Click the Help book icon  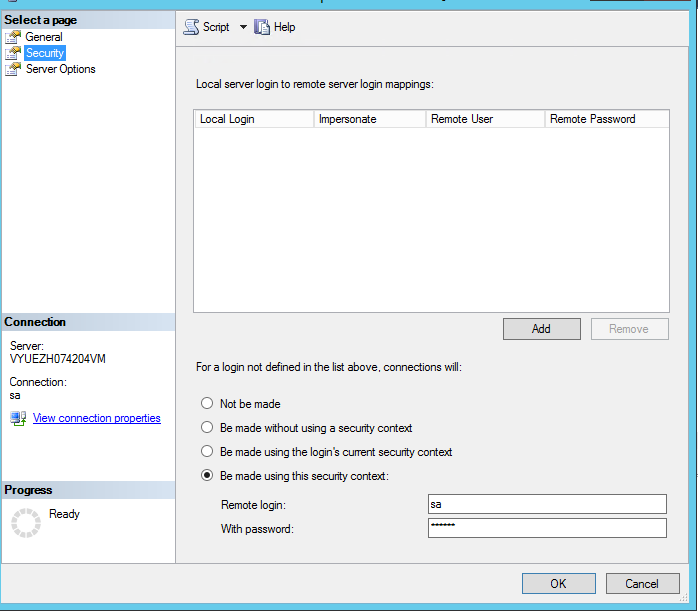click(262, 27)
